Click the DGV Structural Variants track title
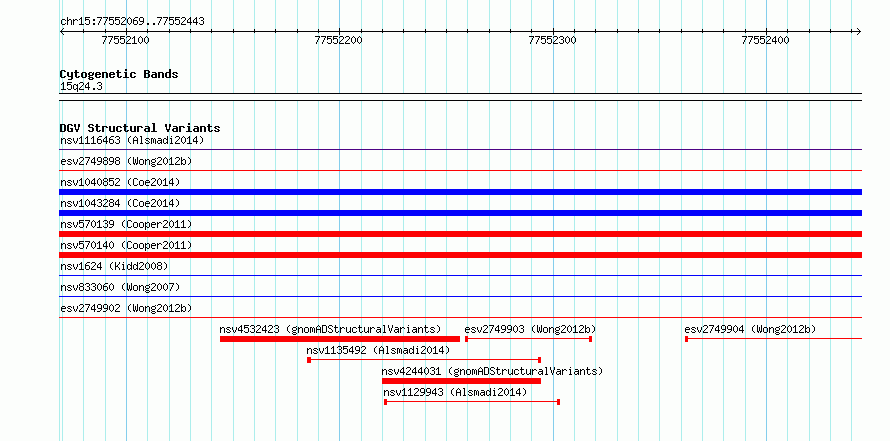Image resolution: width=890 pixels, height=441 pixels. coord(140,128)
